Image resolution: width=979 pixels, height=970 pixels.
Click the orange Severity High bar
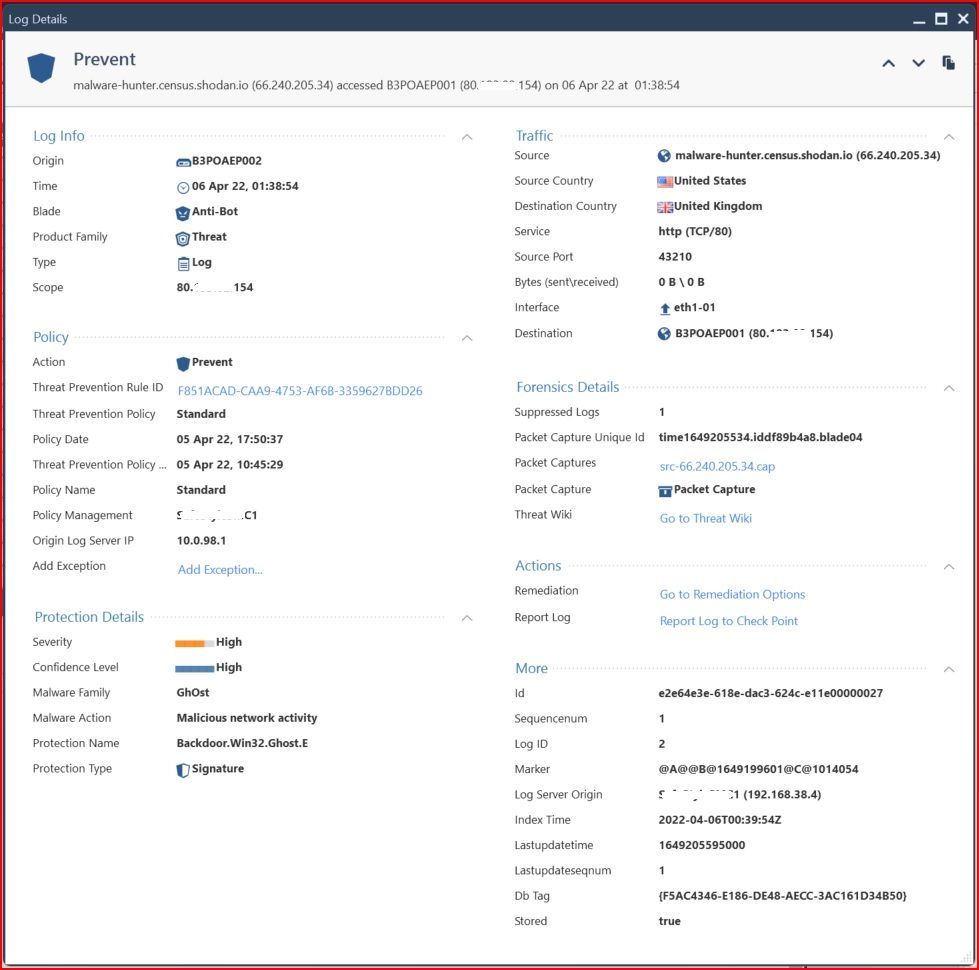(194, 644)
